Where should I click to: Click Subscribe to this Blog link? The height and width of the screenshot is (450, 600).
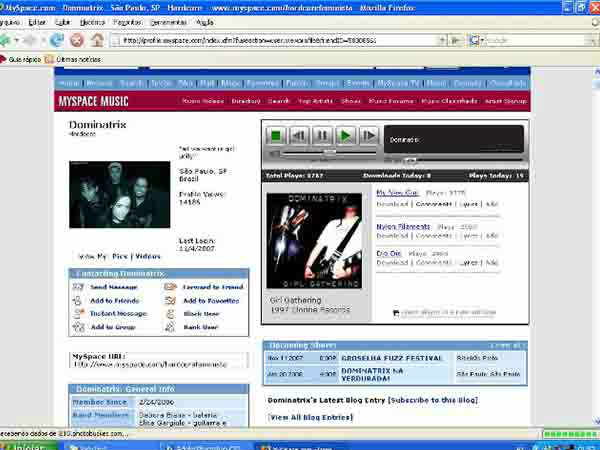(x=433, y=400)
